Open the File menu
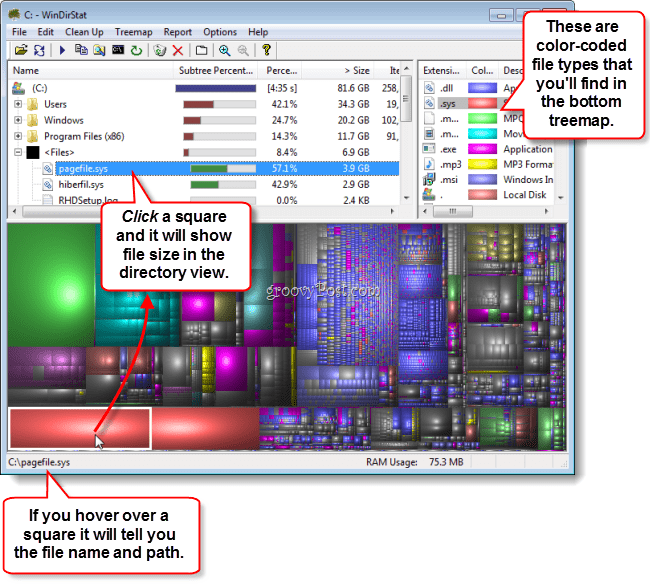The height and width of the screenshot is (585, 650). click(x=19, y=32)
